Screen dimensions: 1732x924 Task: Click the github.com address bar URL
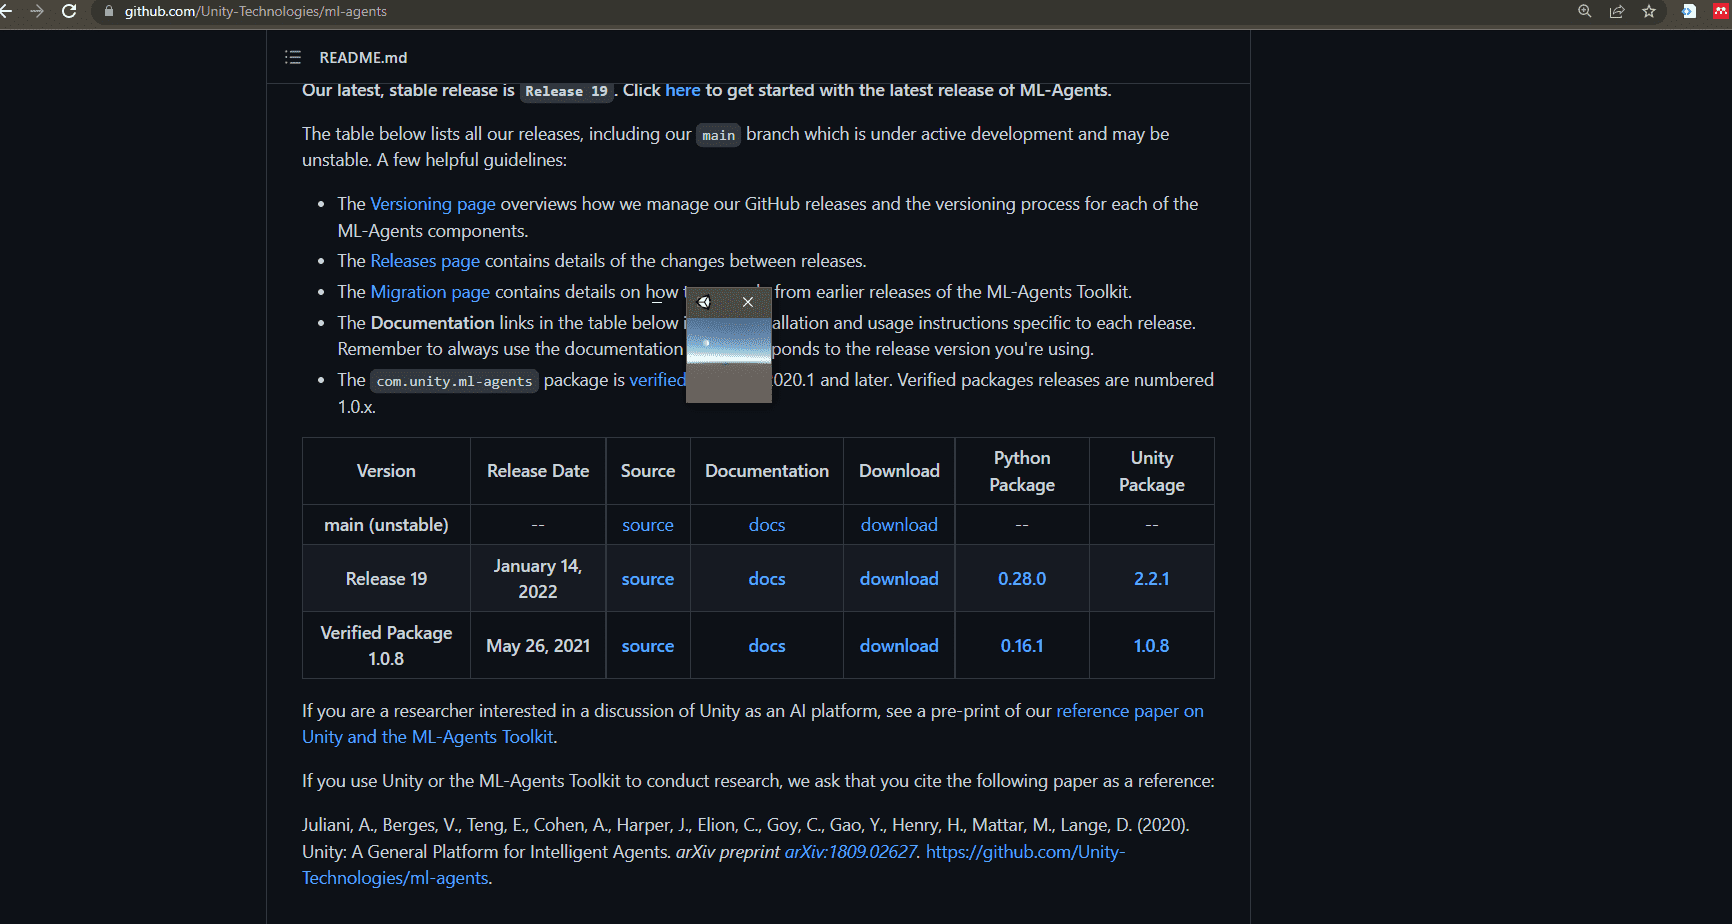[x=255, y=11]
